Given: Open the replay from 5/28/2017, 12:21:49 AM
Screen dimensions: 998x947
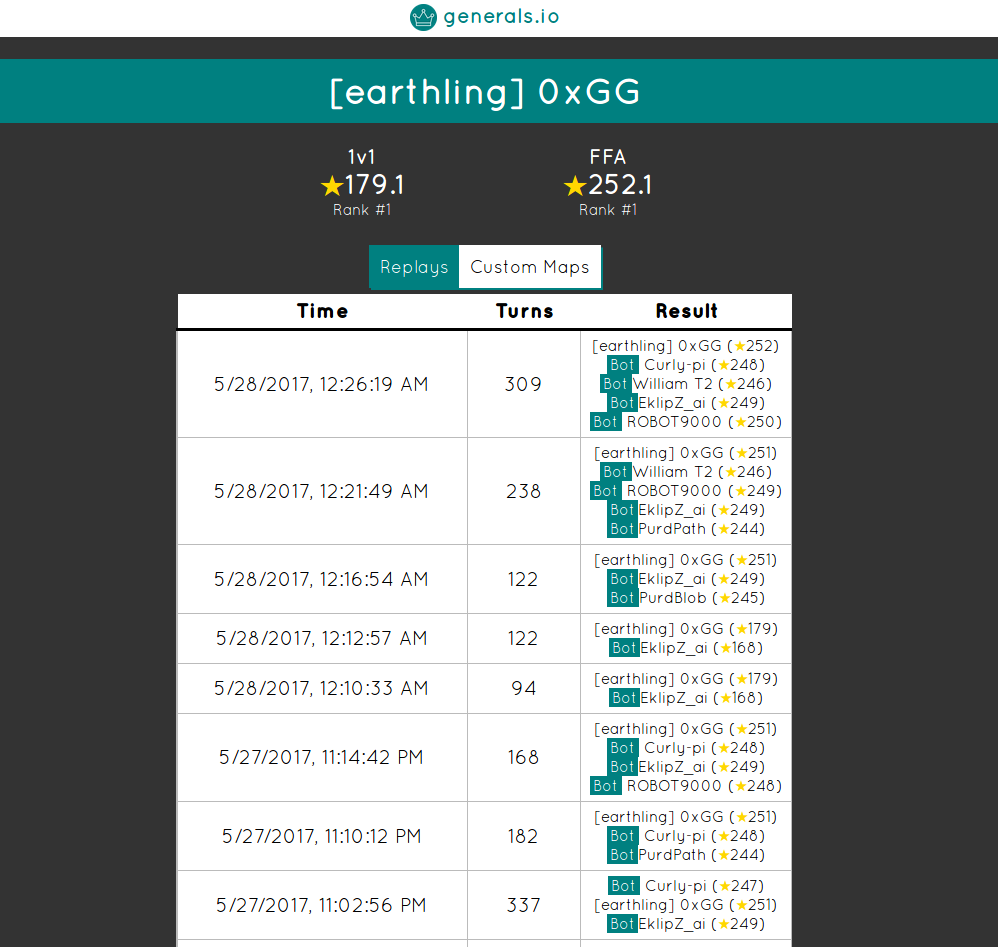Looking at the screenshot, I should point(321,491).
